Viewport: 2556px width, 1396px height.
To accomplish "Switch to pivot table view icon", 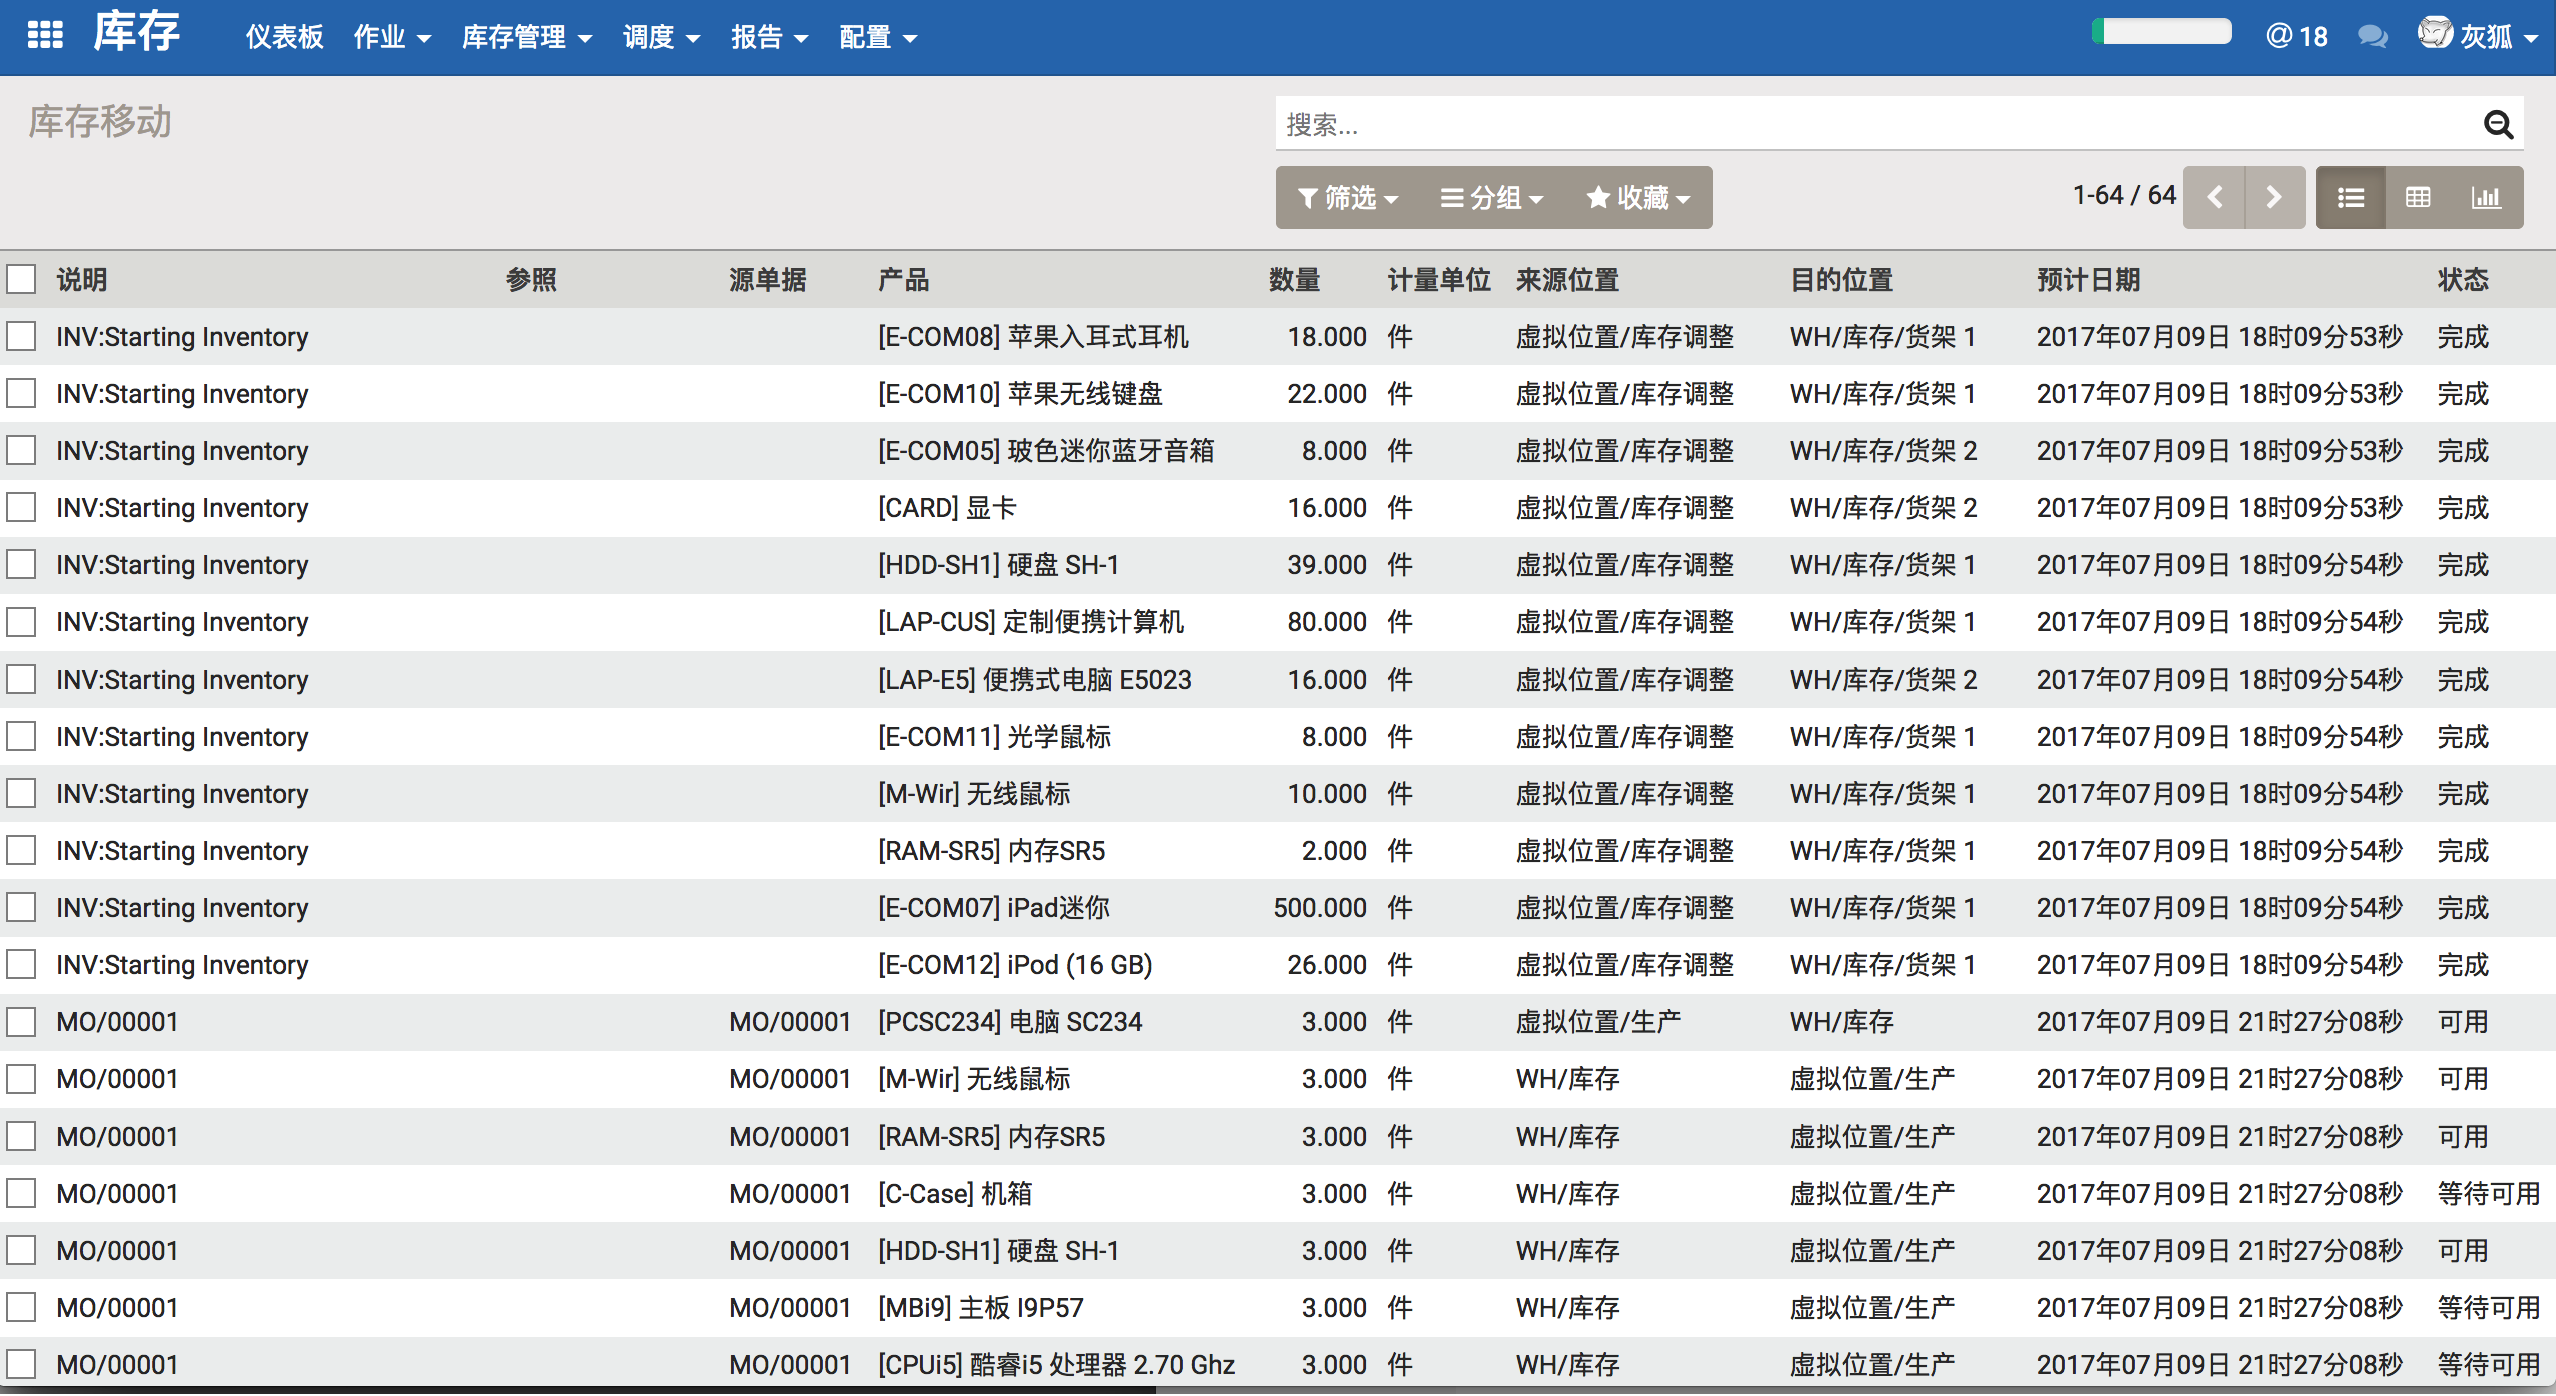I will tap(2418, 198).
